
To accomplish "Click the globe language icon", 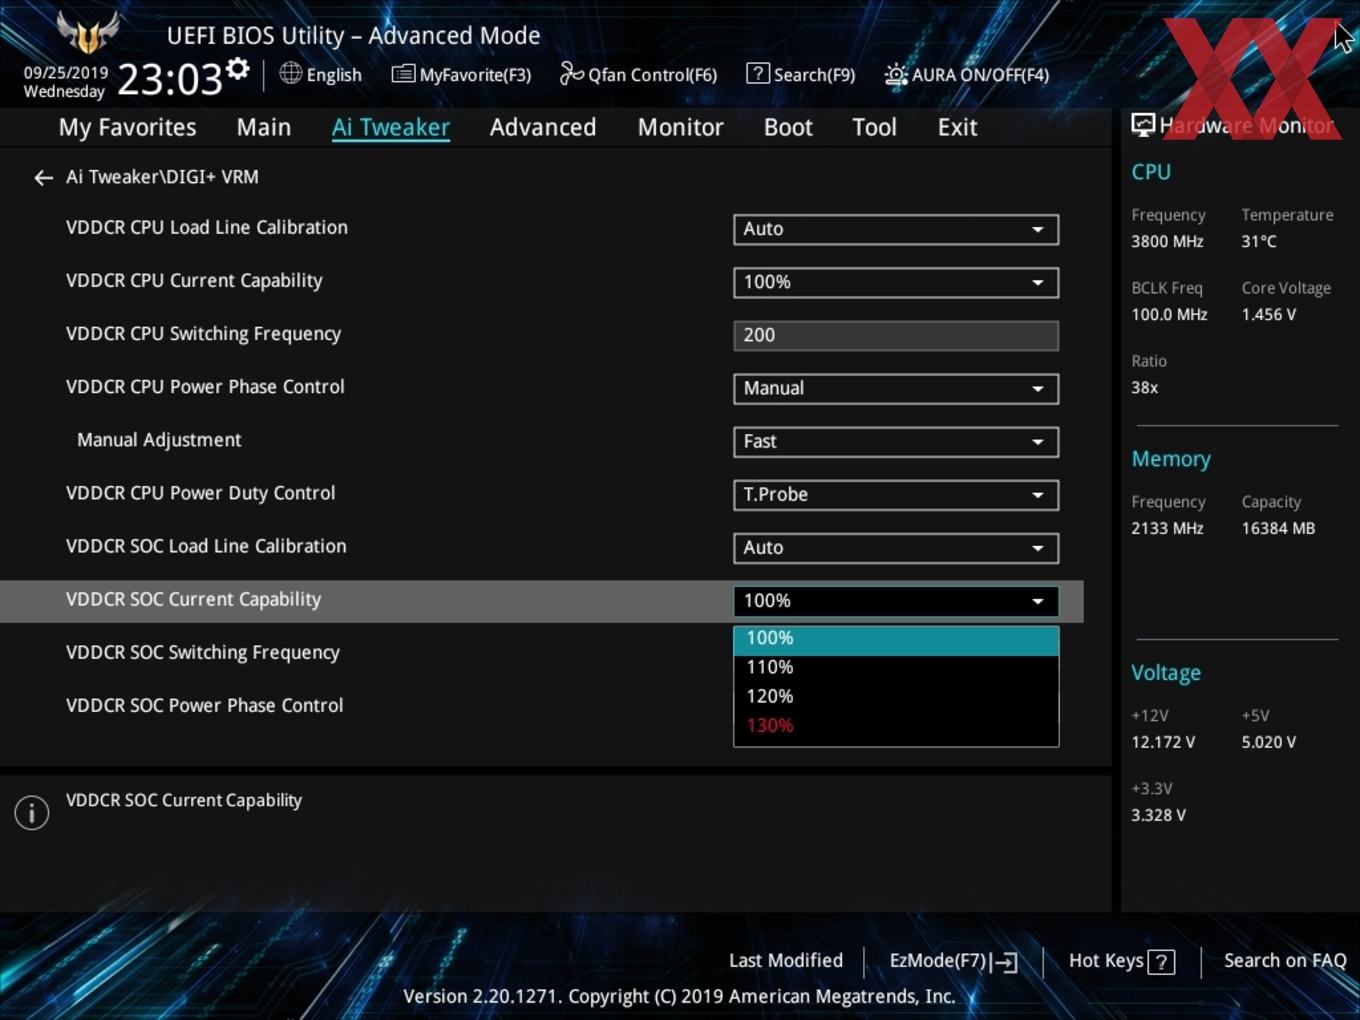I will coord(290,73).
